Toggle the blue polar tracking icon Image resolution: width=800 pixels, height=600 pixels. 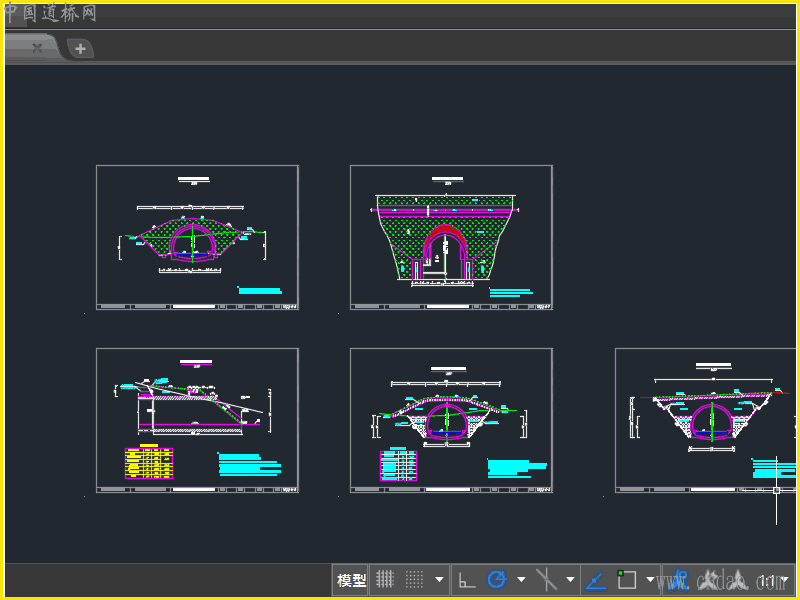coord(497,580)
